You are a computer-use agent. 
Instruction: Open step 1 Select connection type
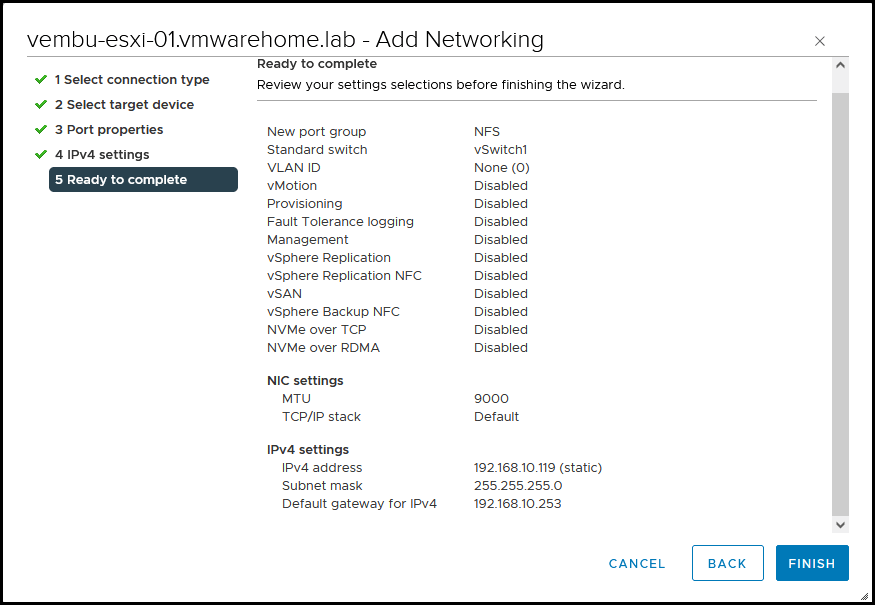[x=132, y=80]
